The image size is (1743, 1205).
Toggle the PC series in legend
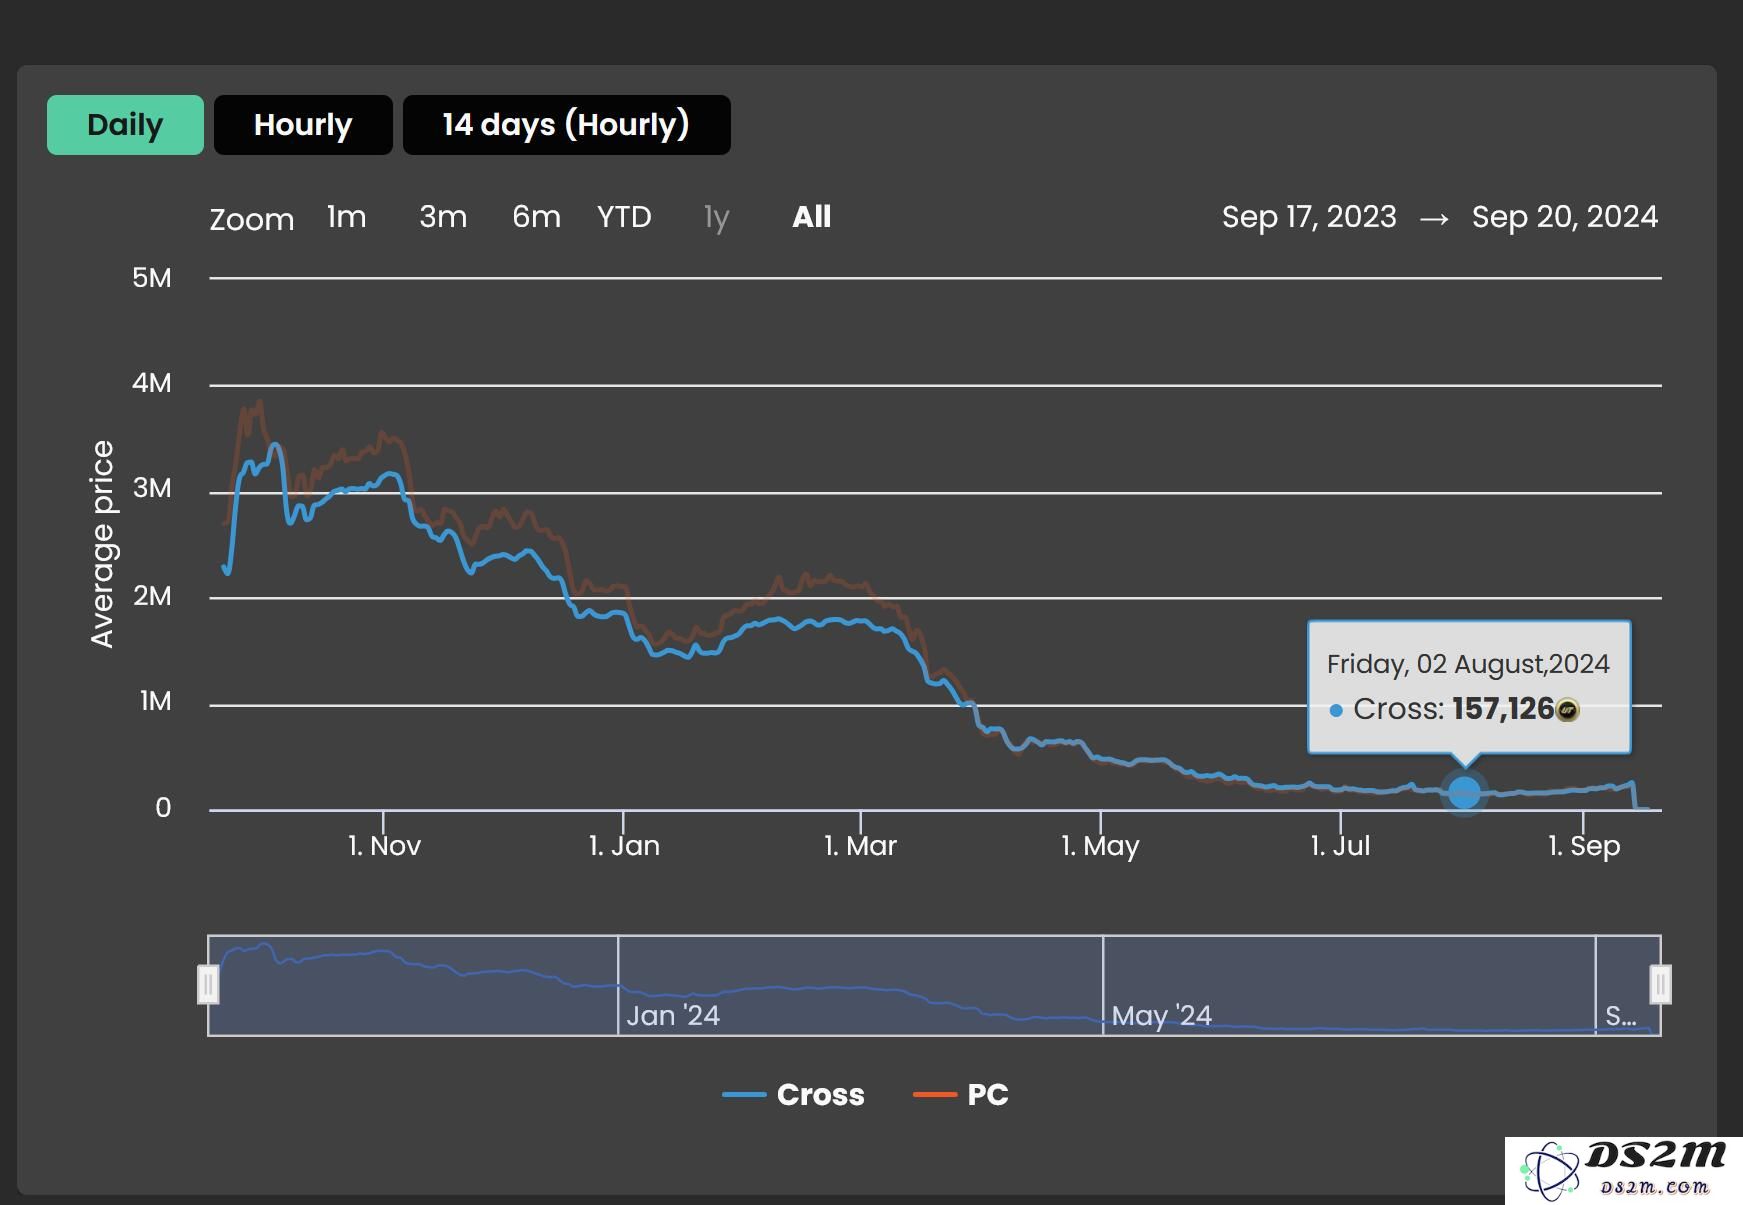961,1094
